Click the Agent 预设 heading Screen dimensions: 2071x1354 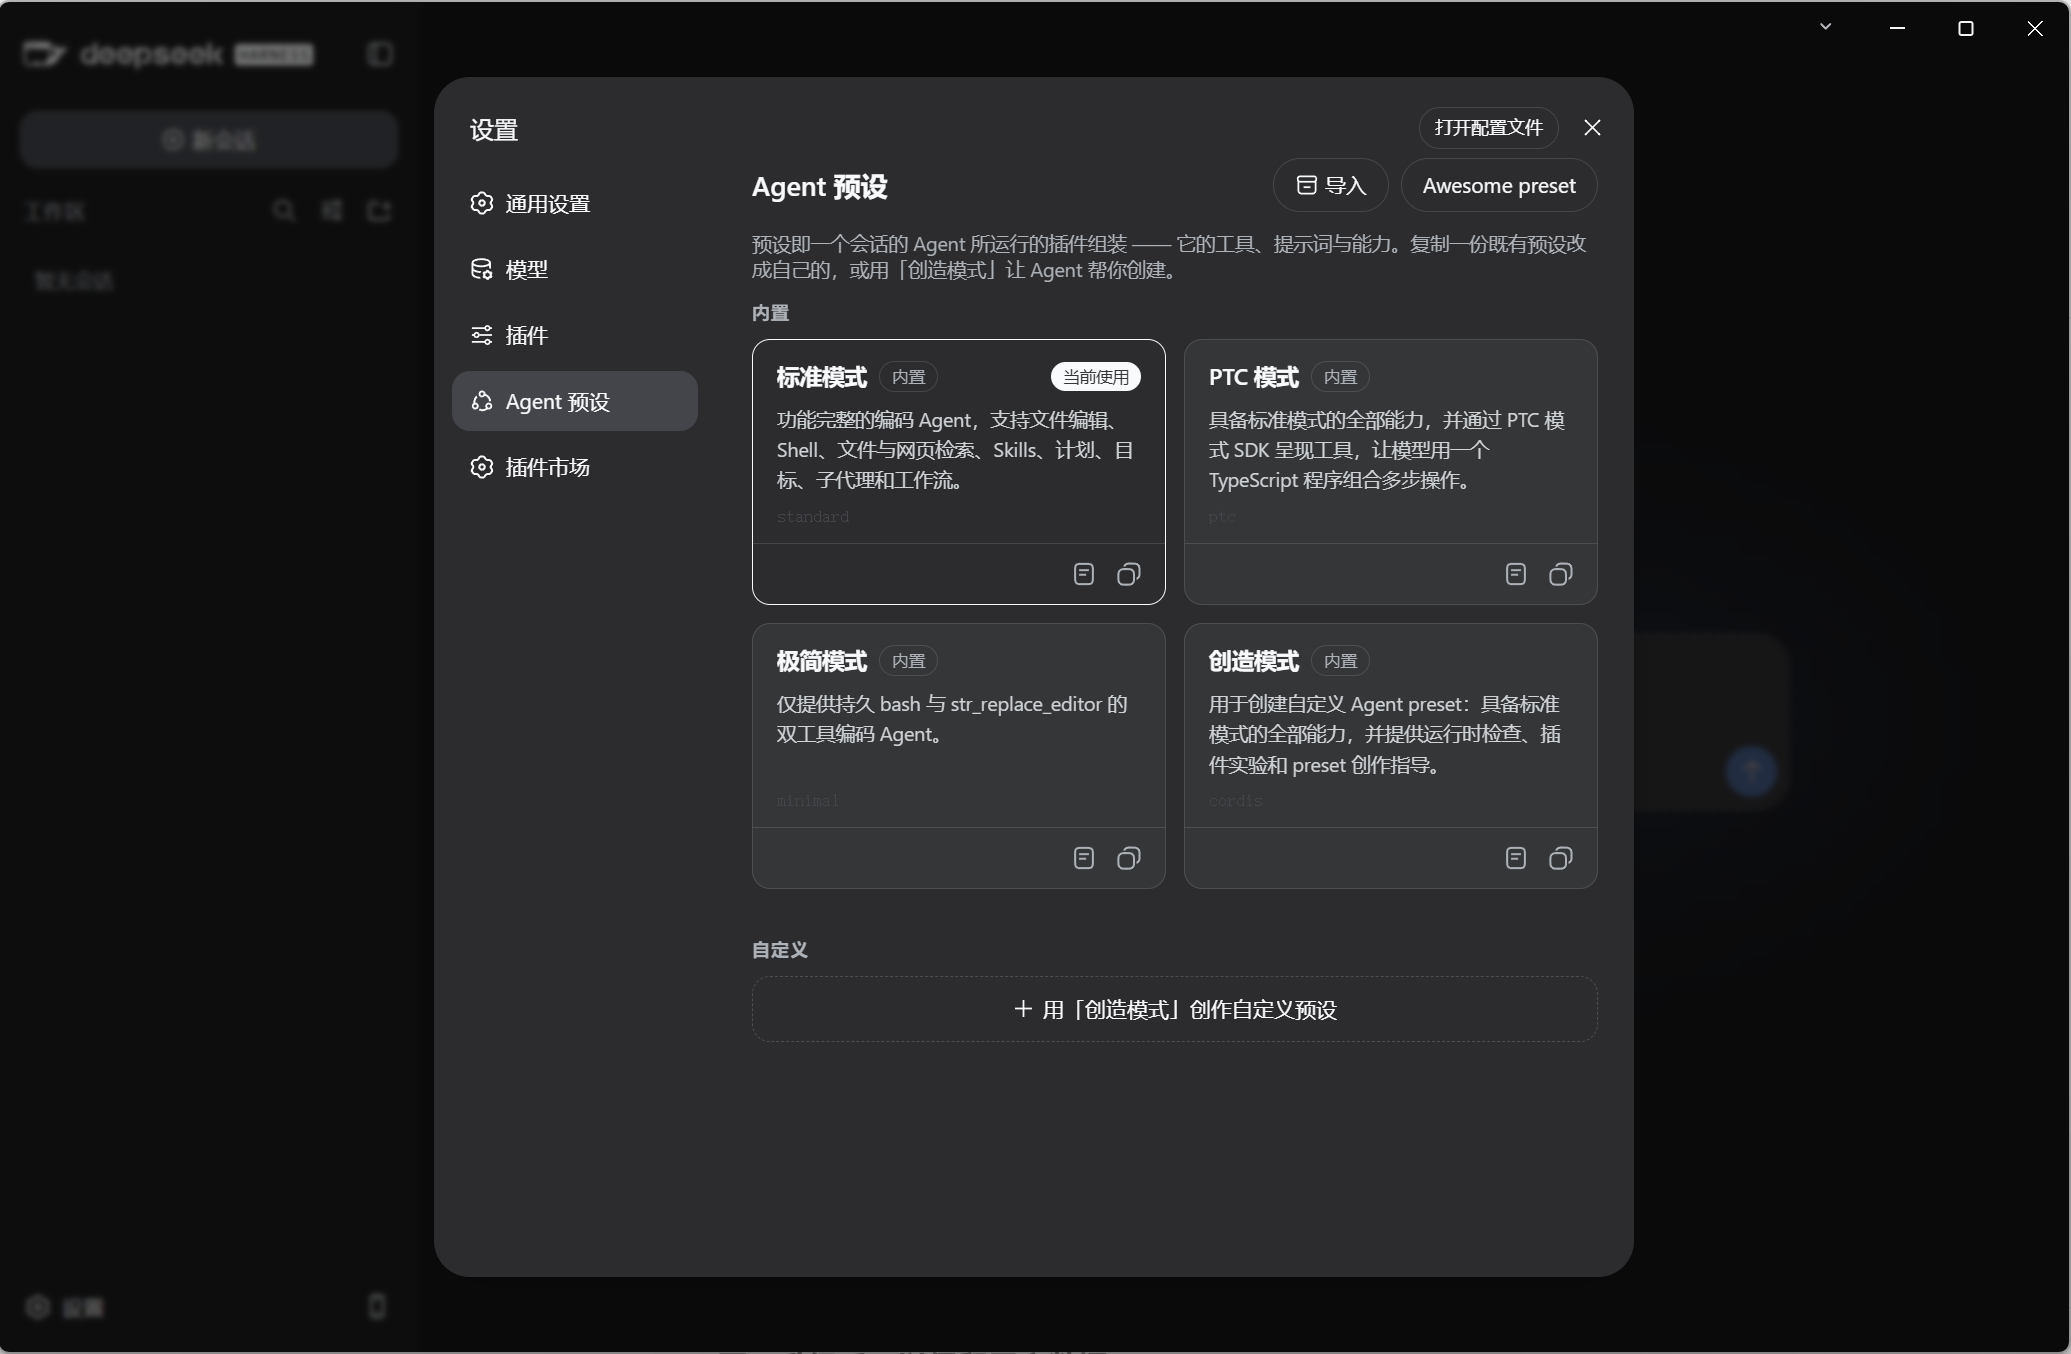click(x=819, y=187)
